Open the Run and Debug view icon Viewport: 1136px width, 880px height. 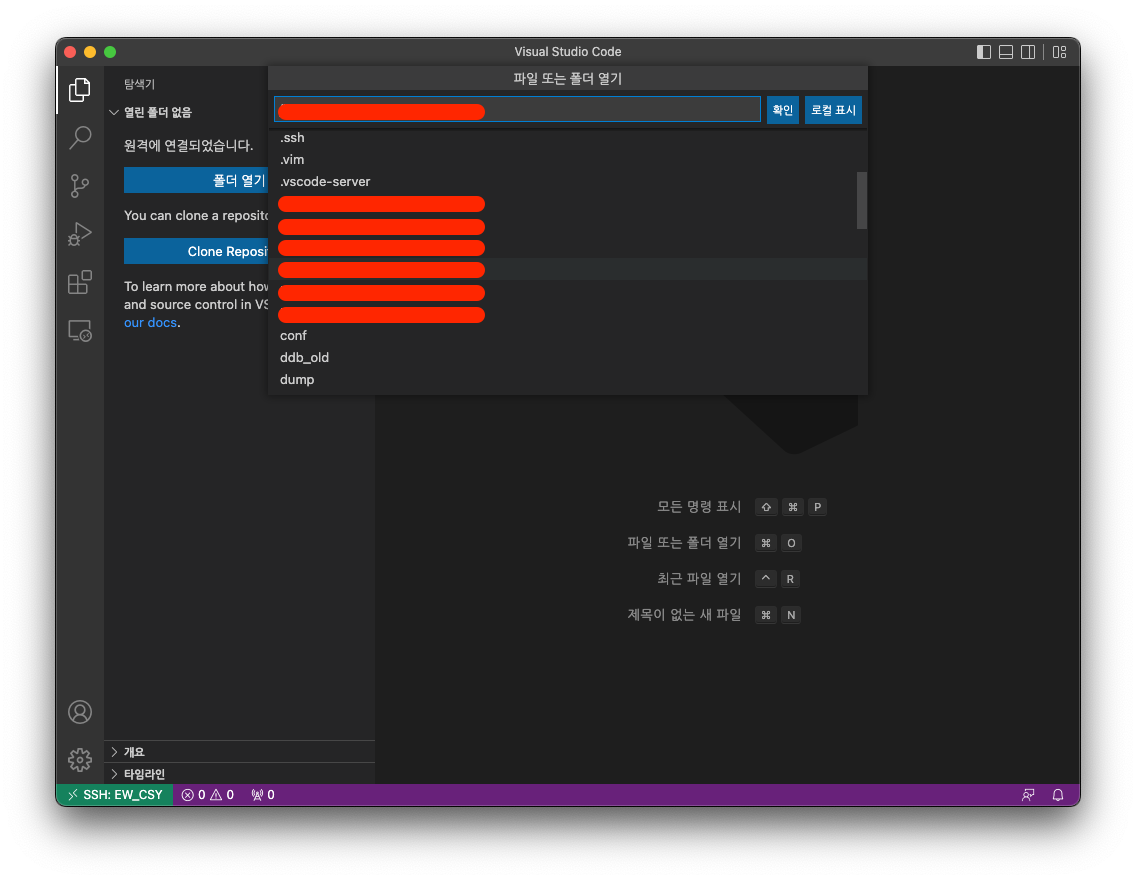pos(80,234)
